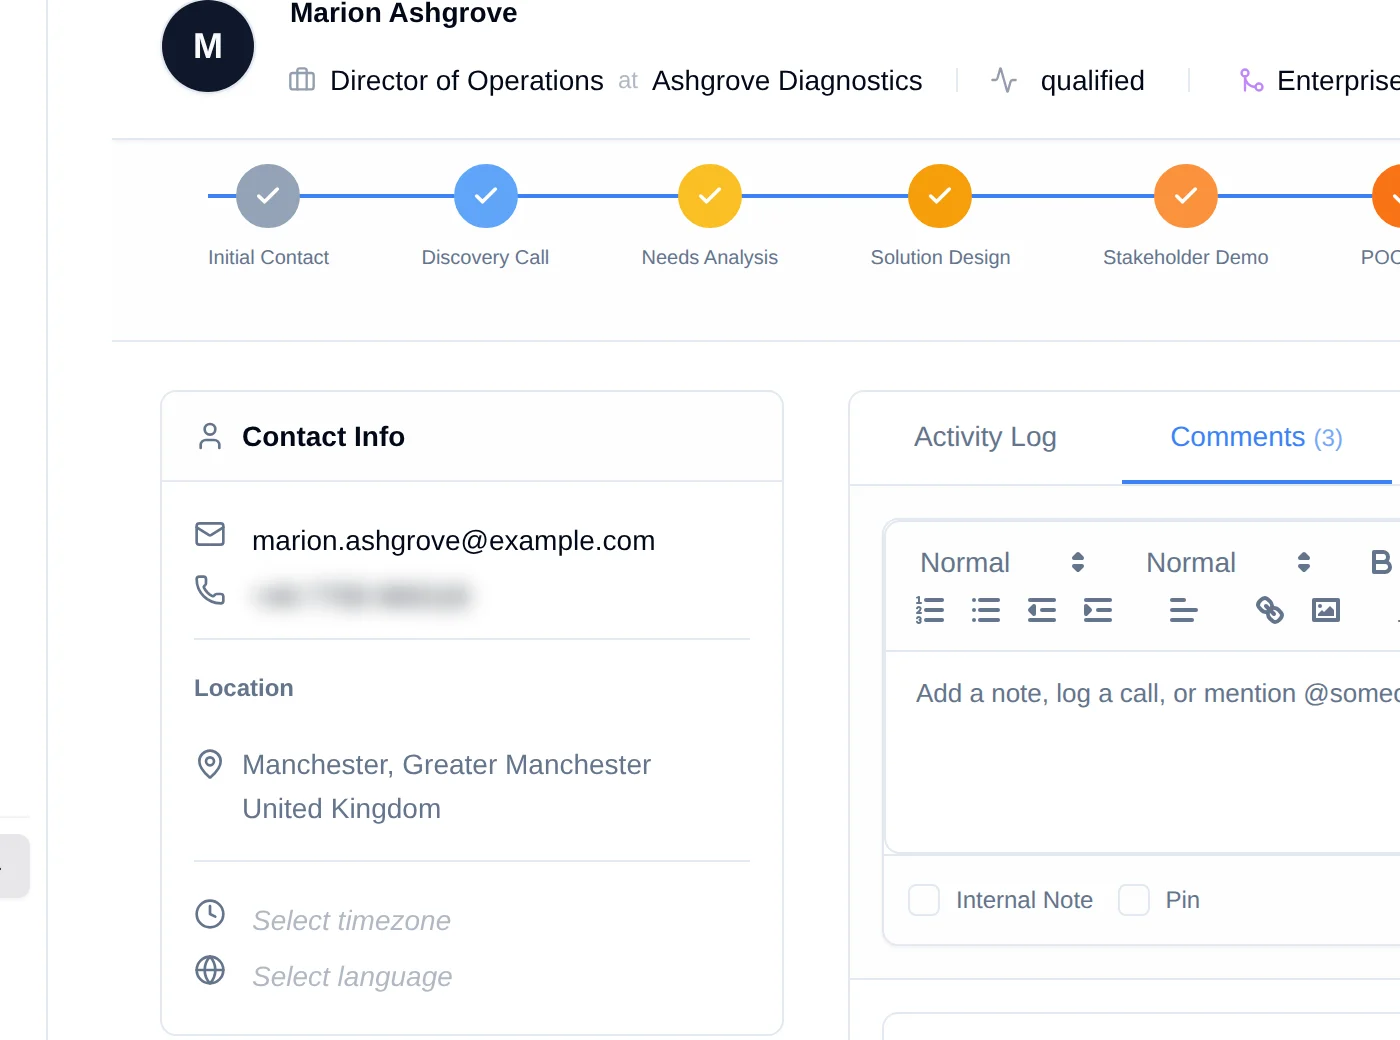Click the blurred phone number
The height and width of the screenshot is (1040, 1400).
tap(362, 596)
